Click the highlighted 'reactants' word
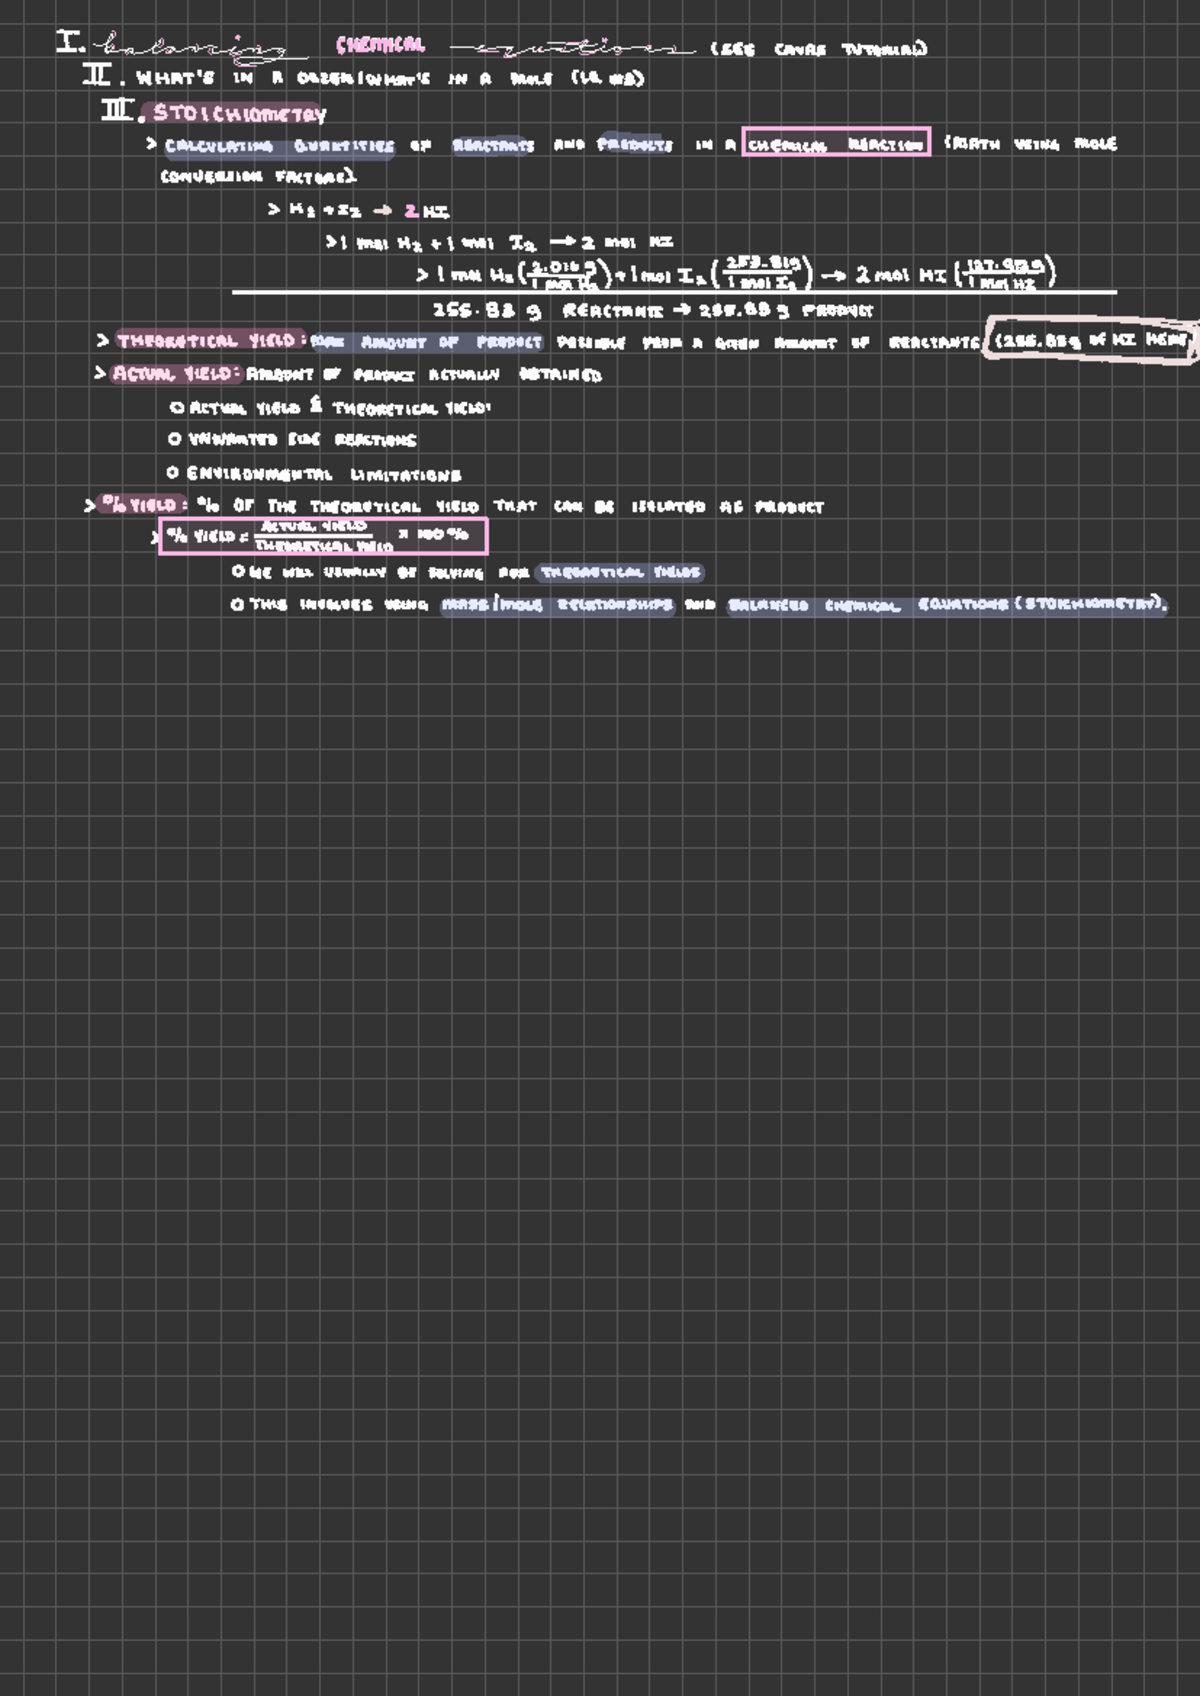Image resolution: width=1200 pixels, height=1696 pixels. 493,145
